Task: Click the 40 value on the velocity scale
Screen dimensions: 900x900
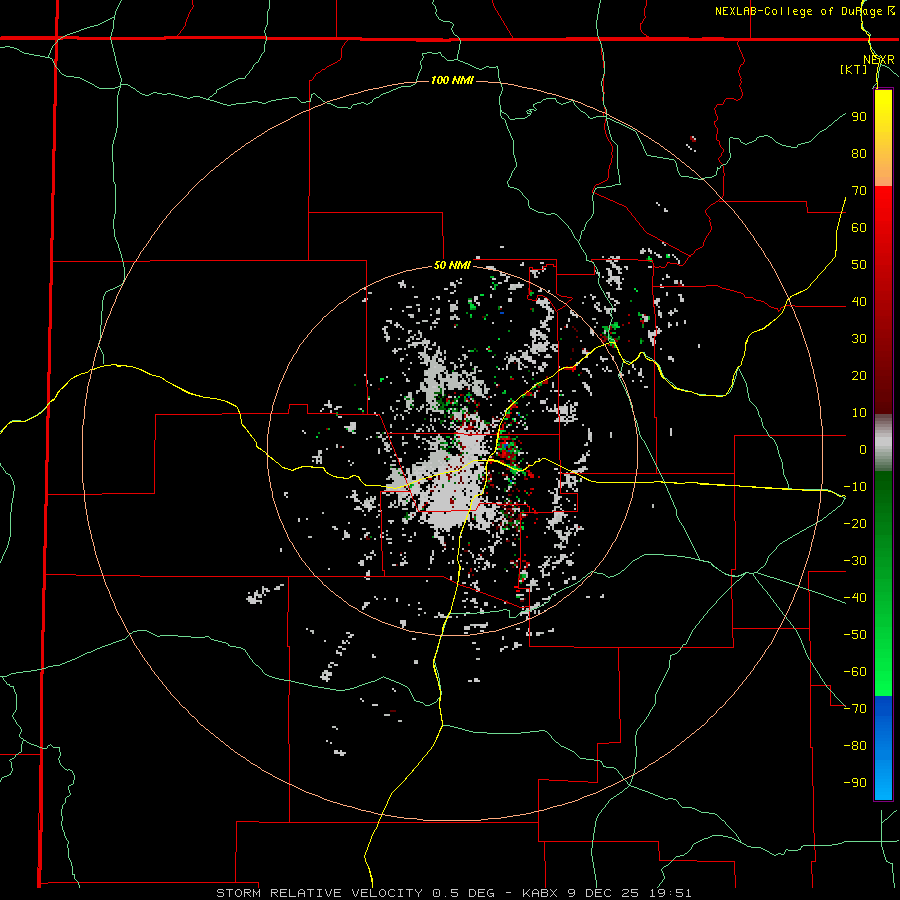Action: tap(859, 302)
